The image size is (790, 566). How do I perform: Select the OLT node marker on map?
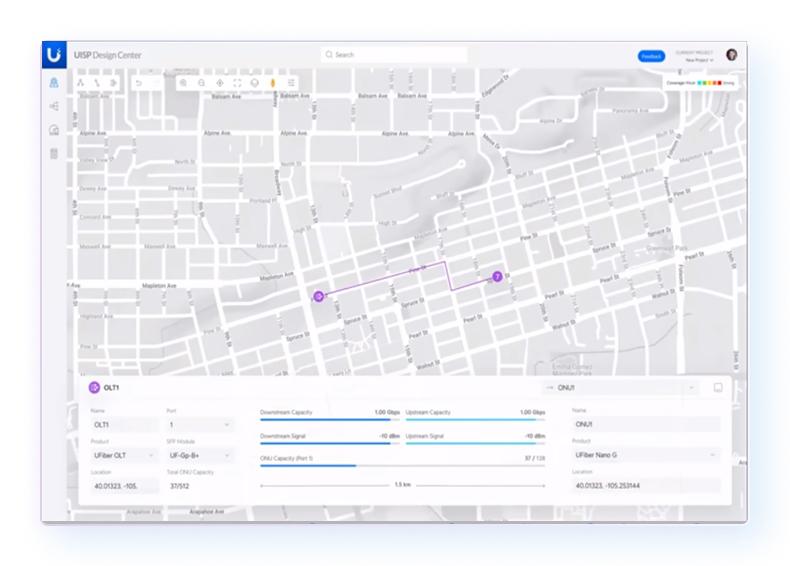click(318, 296)
